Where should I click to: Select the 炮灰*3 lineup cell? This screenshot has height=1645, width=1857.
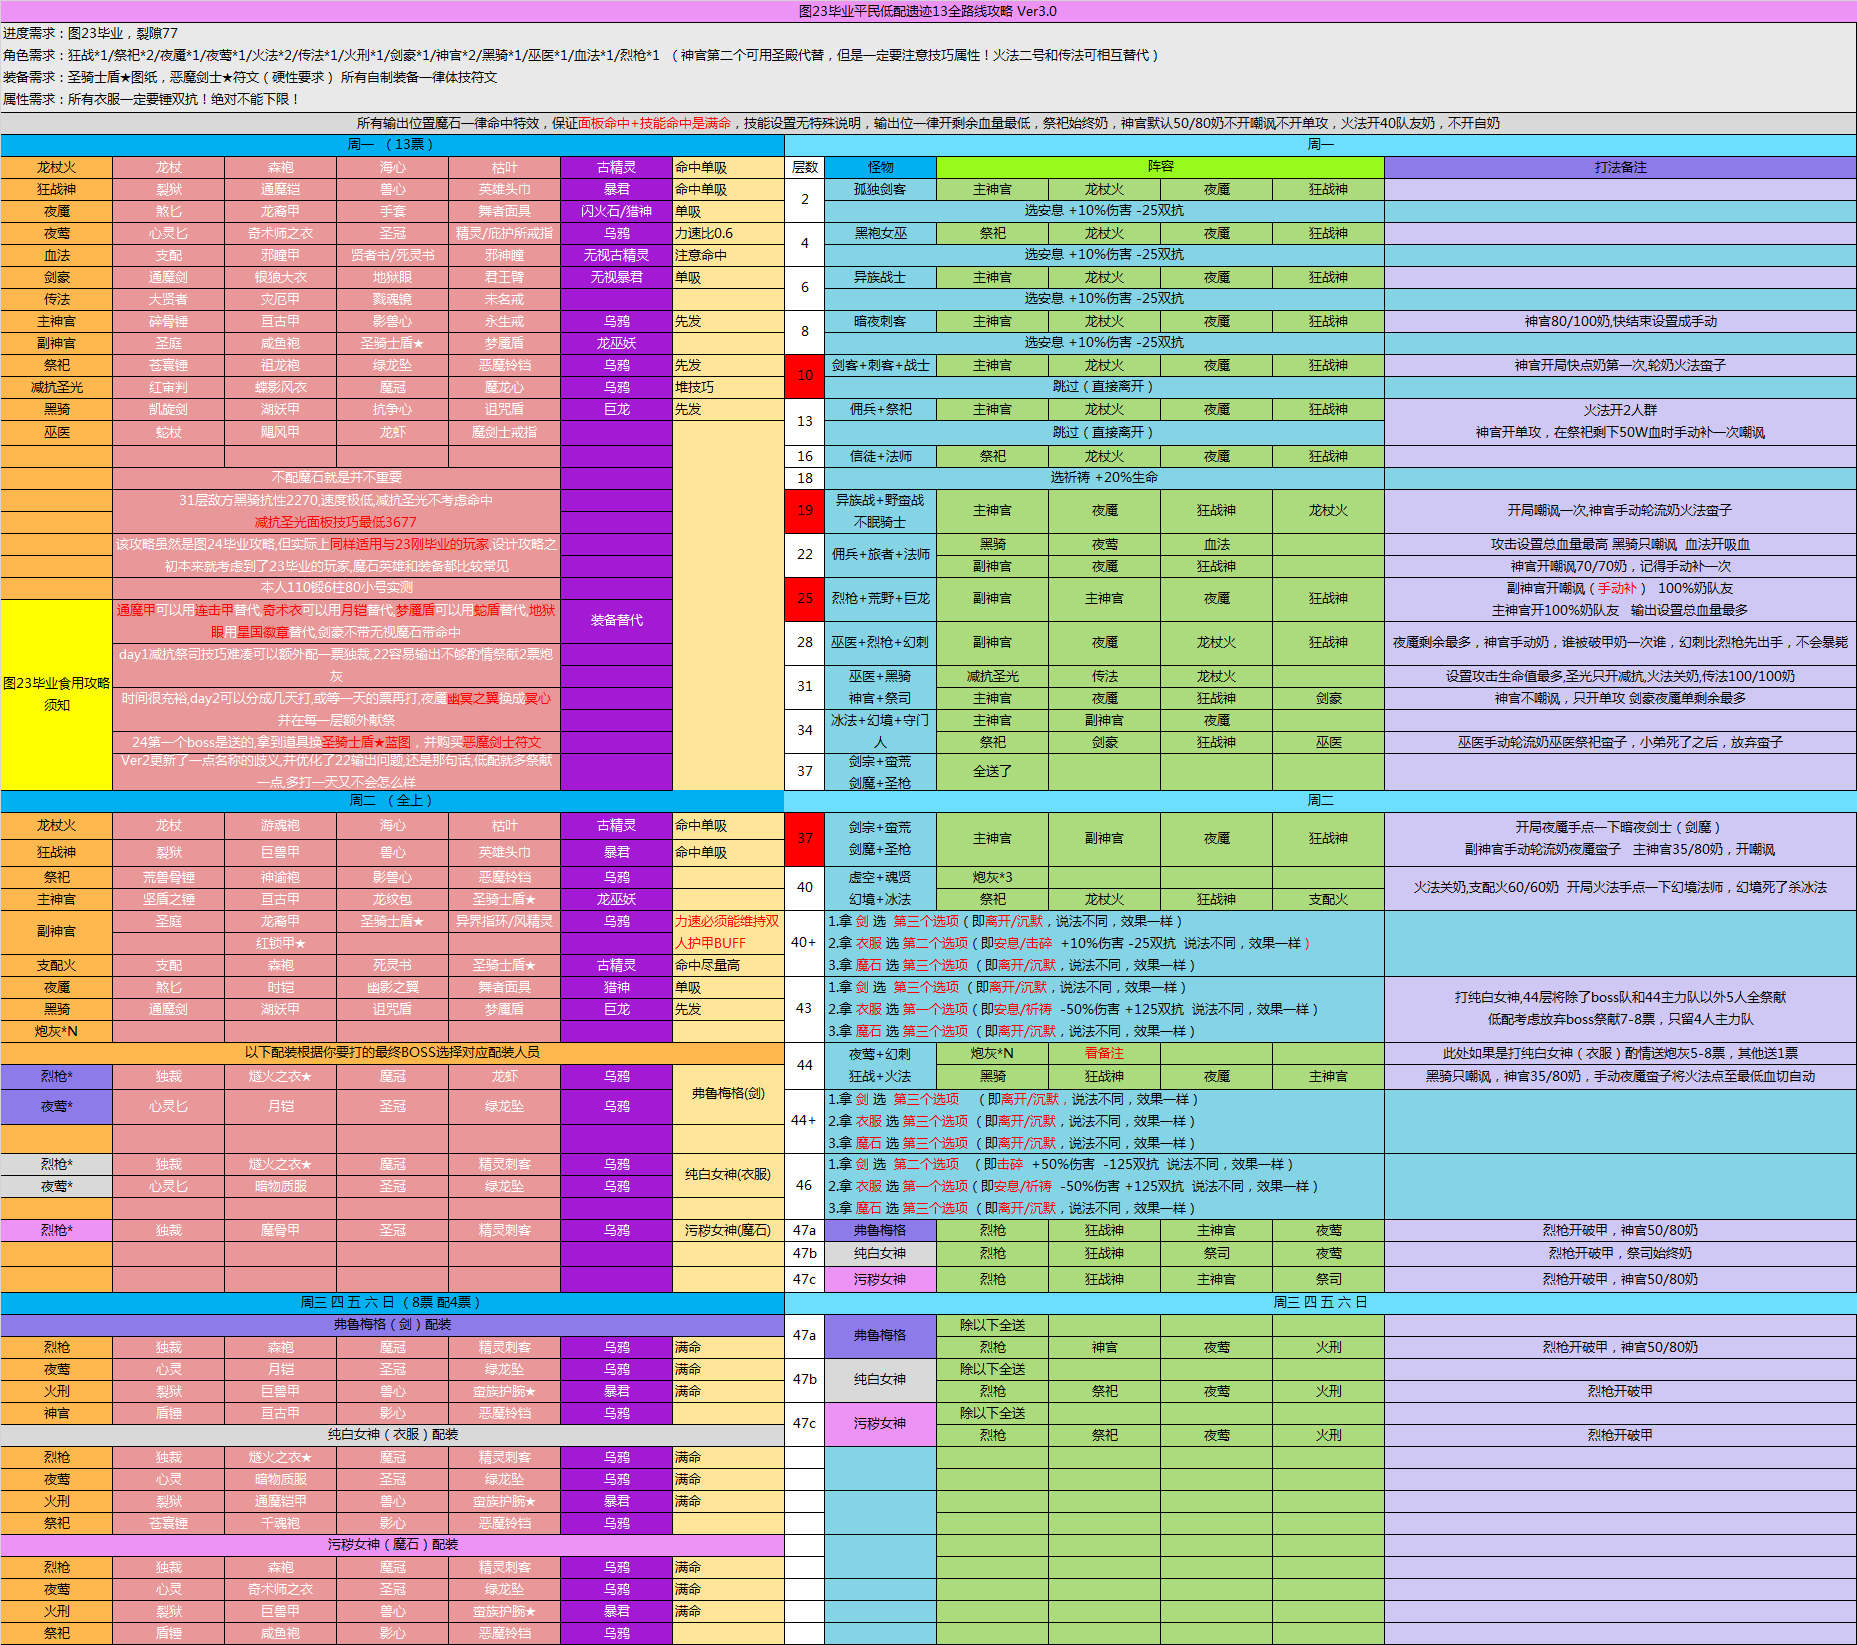(x=992, y=877)
